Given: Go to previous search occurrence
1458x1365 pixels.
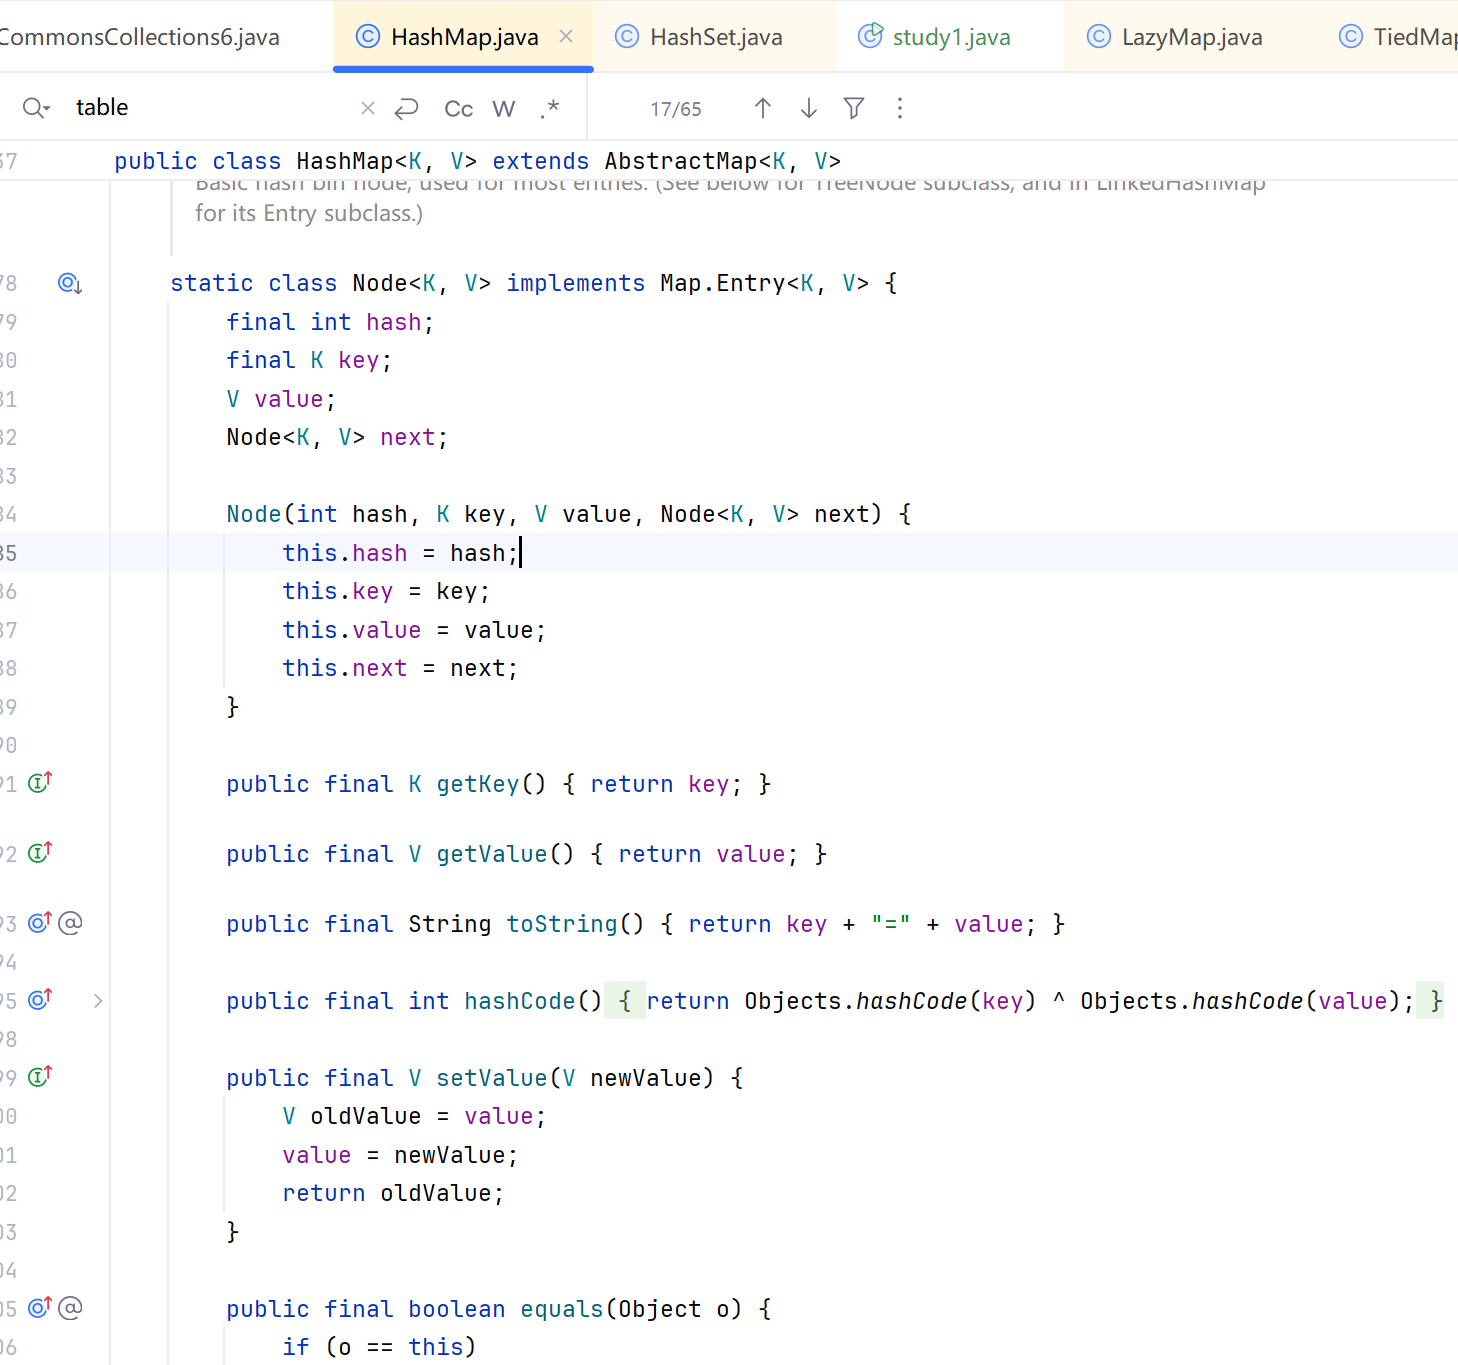Looking at the screenshot, I should 763,108.
